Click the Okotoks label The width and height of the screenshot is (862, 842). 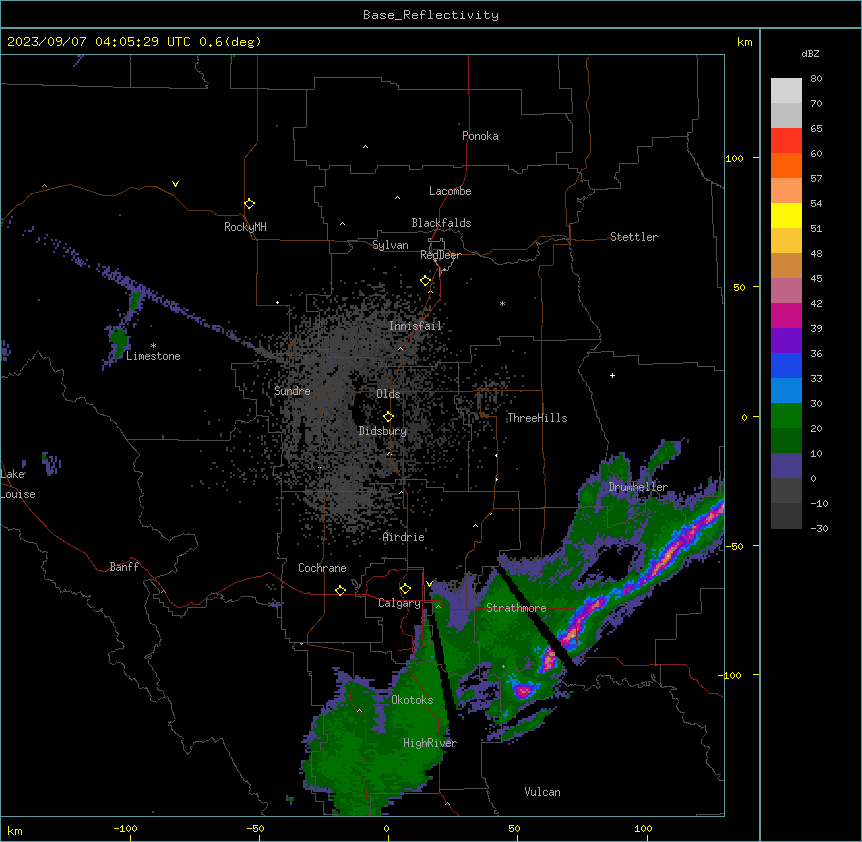pos(412,700)
